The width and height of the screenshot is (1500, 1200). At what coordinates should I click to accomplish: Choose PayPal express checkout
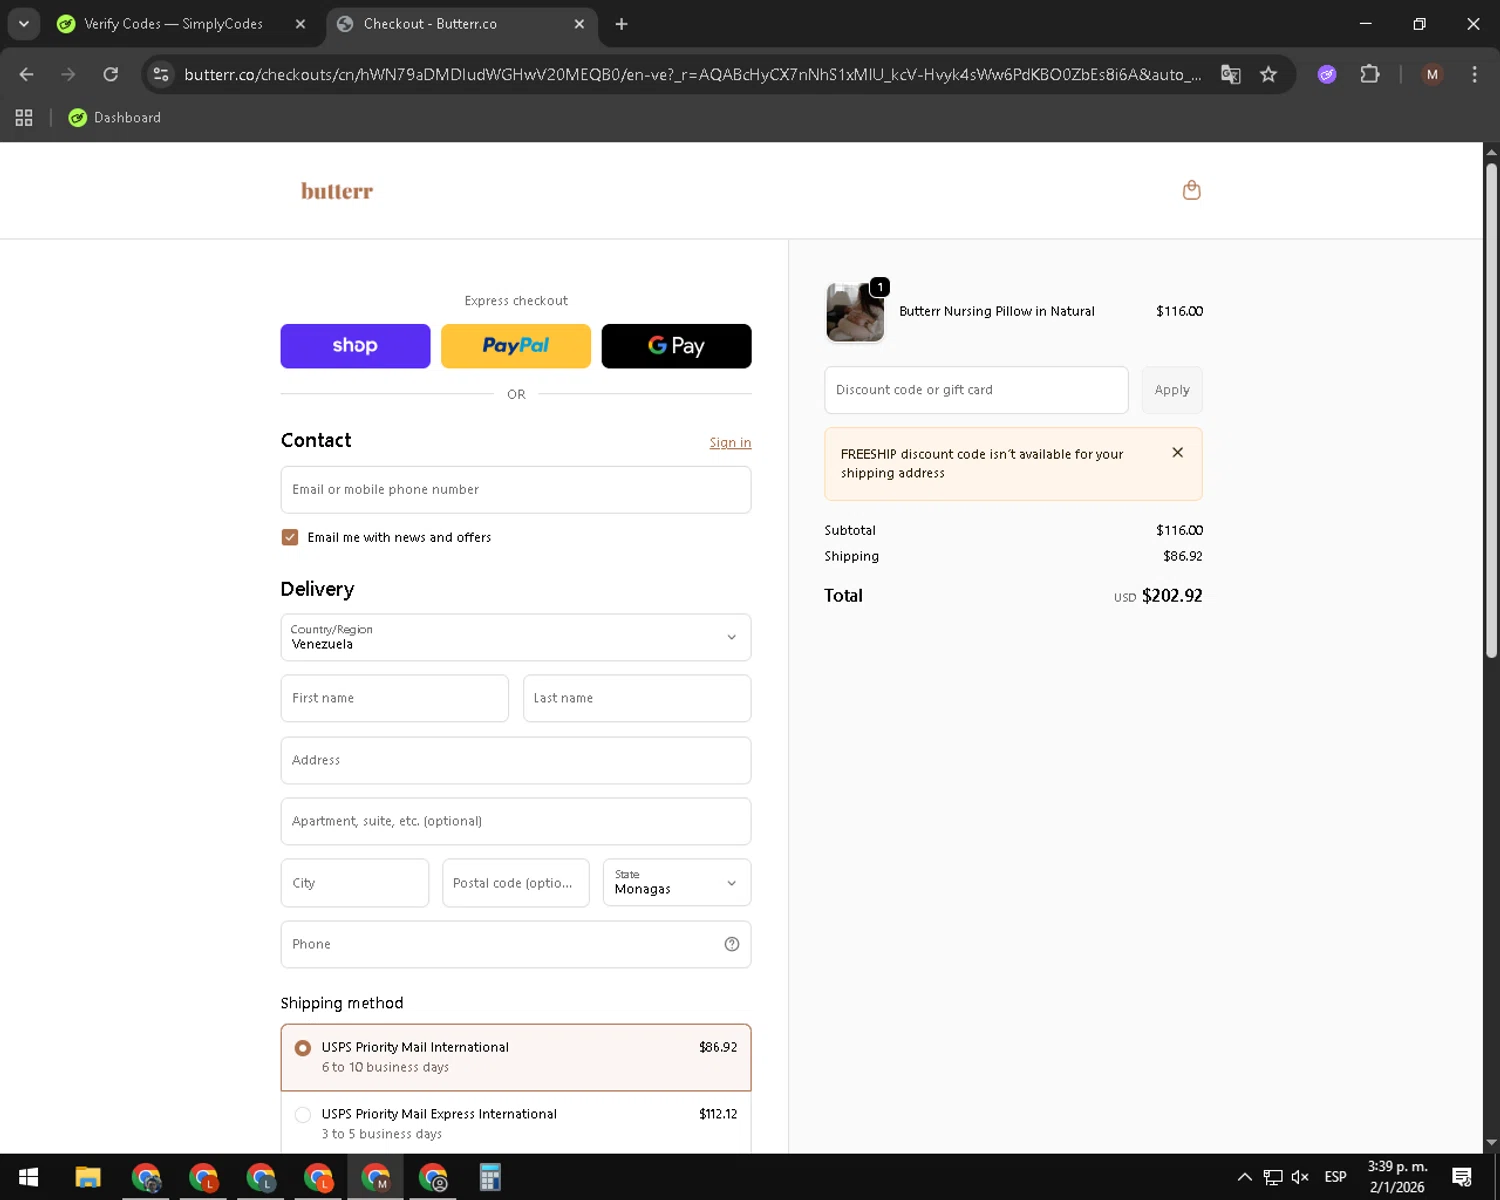pyautogui.click(x=516, y=346)
